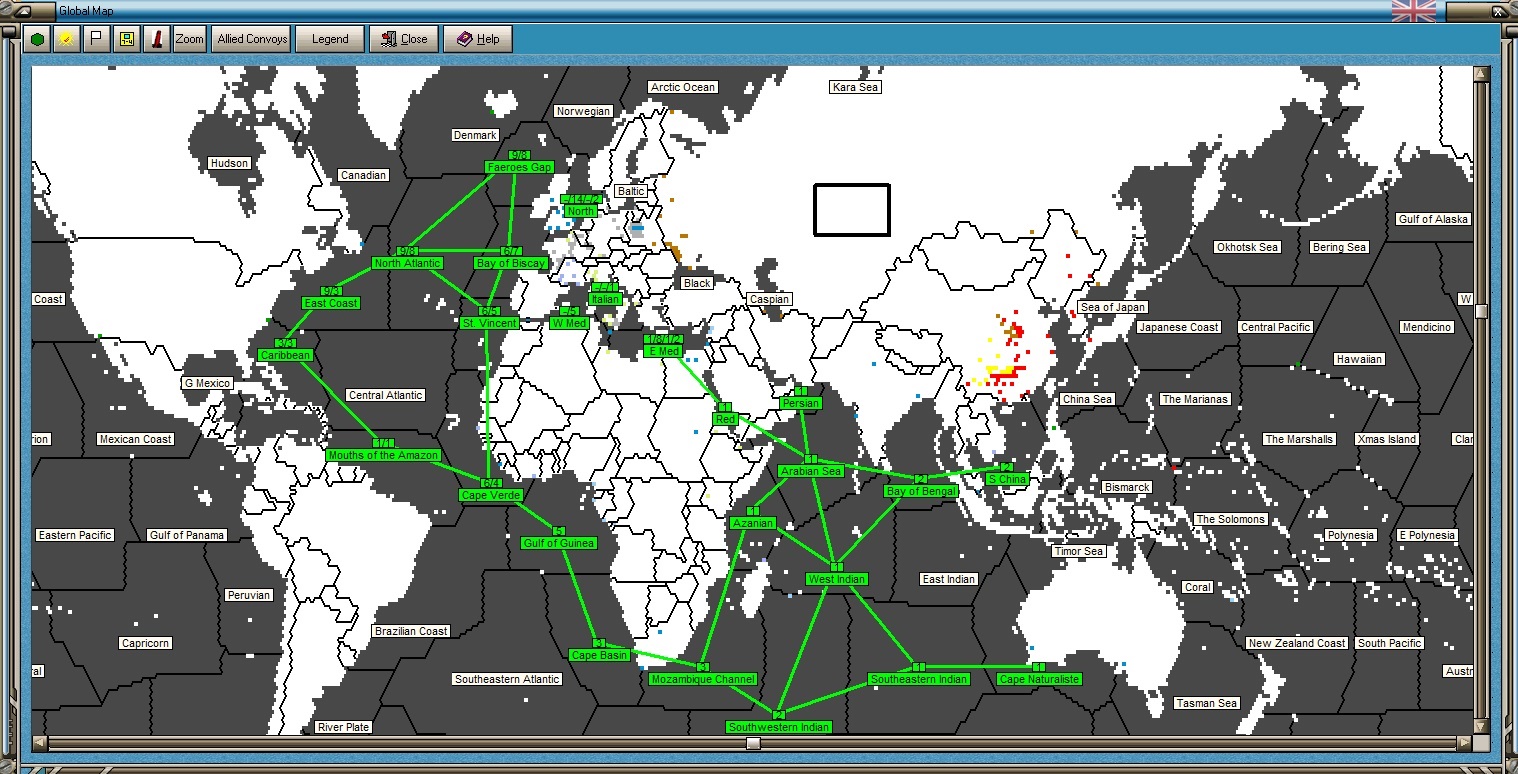Open the Allied Convoys view
Image resolution: width=1518 pixels, height=774 pixels.
tap(252, 39)
